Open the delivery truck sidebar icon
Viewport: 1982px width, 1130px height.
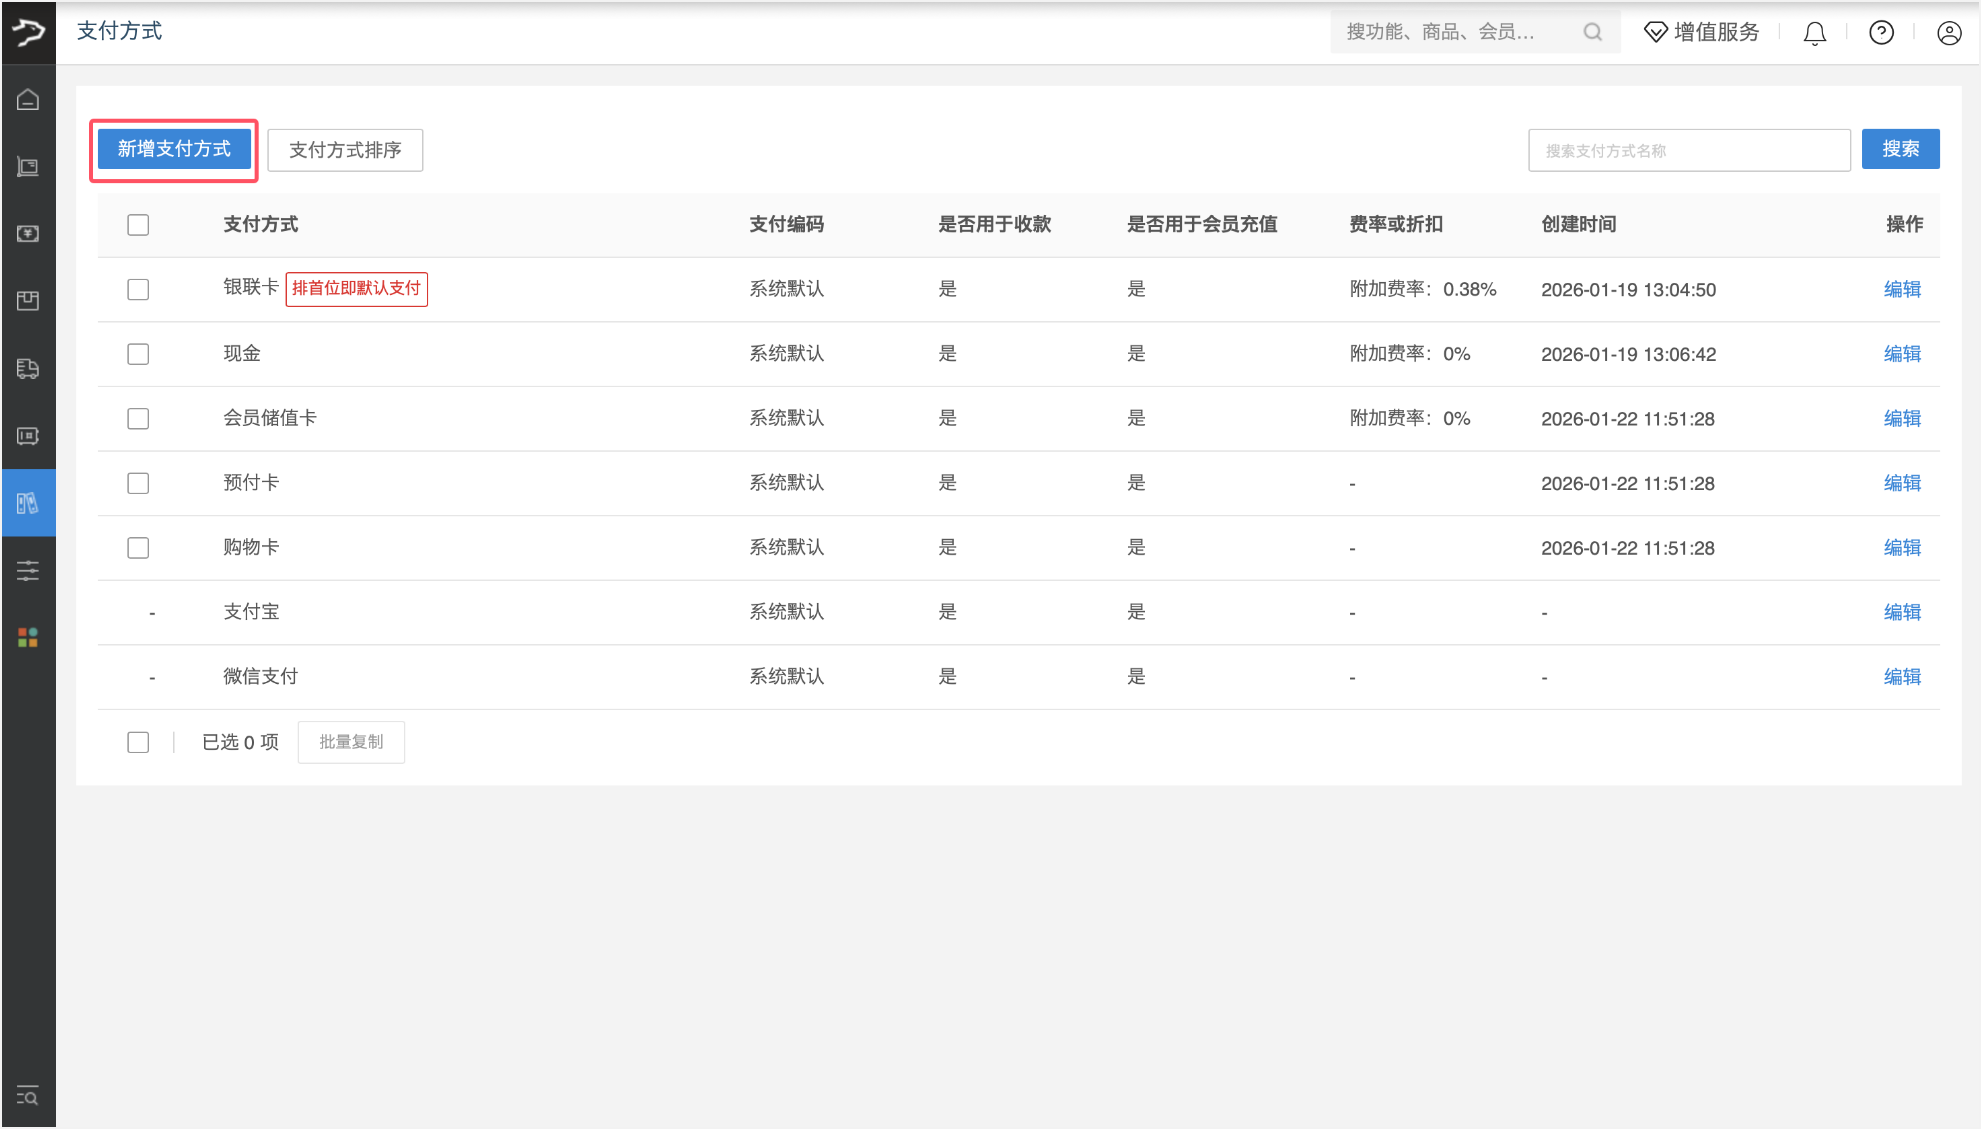(x=28, y=369)
